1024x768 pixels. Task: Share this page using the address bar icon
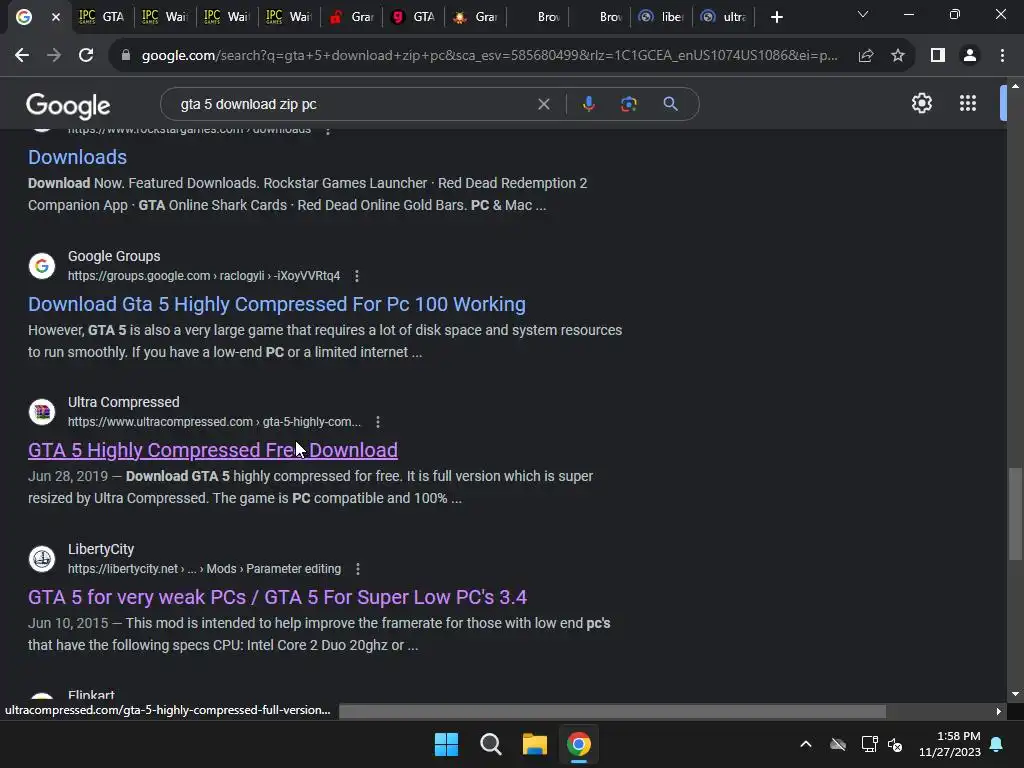(x=866, y=56)
